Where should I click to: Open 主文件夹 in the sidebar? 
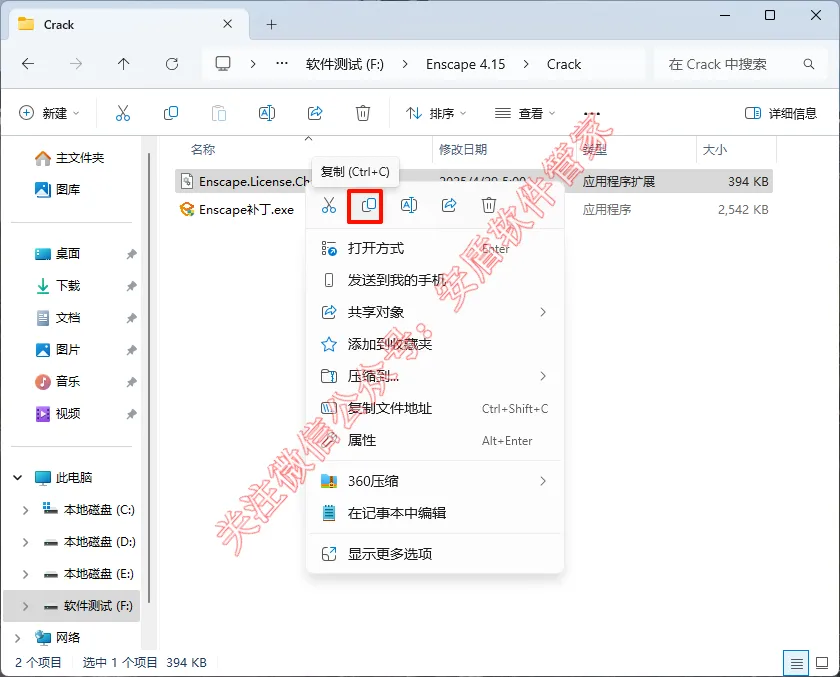(x=70, y=158)
